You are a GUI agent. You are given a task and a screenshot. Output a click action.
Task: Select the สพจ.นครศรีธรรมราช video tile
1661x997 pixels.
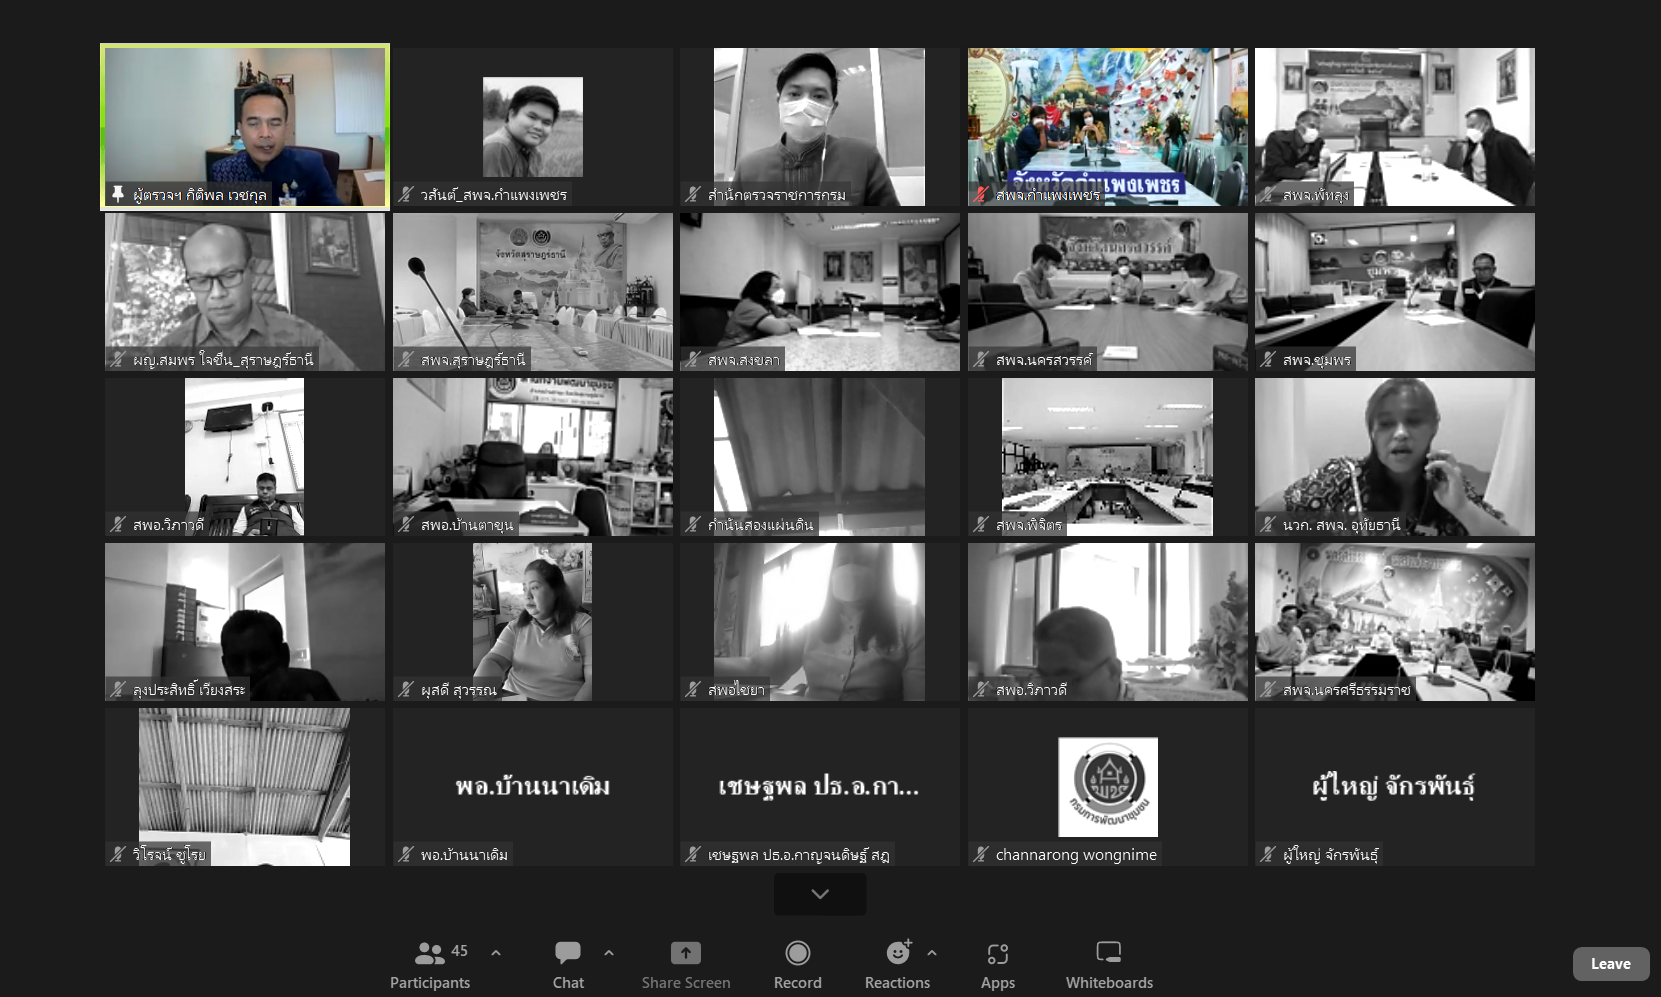point(1395,622)
